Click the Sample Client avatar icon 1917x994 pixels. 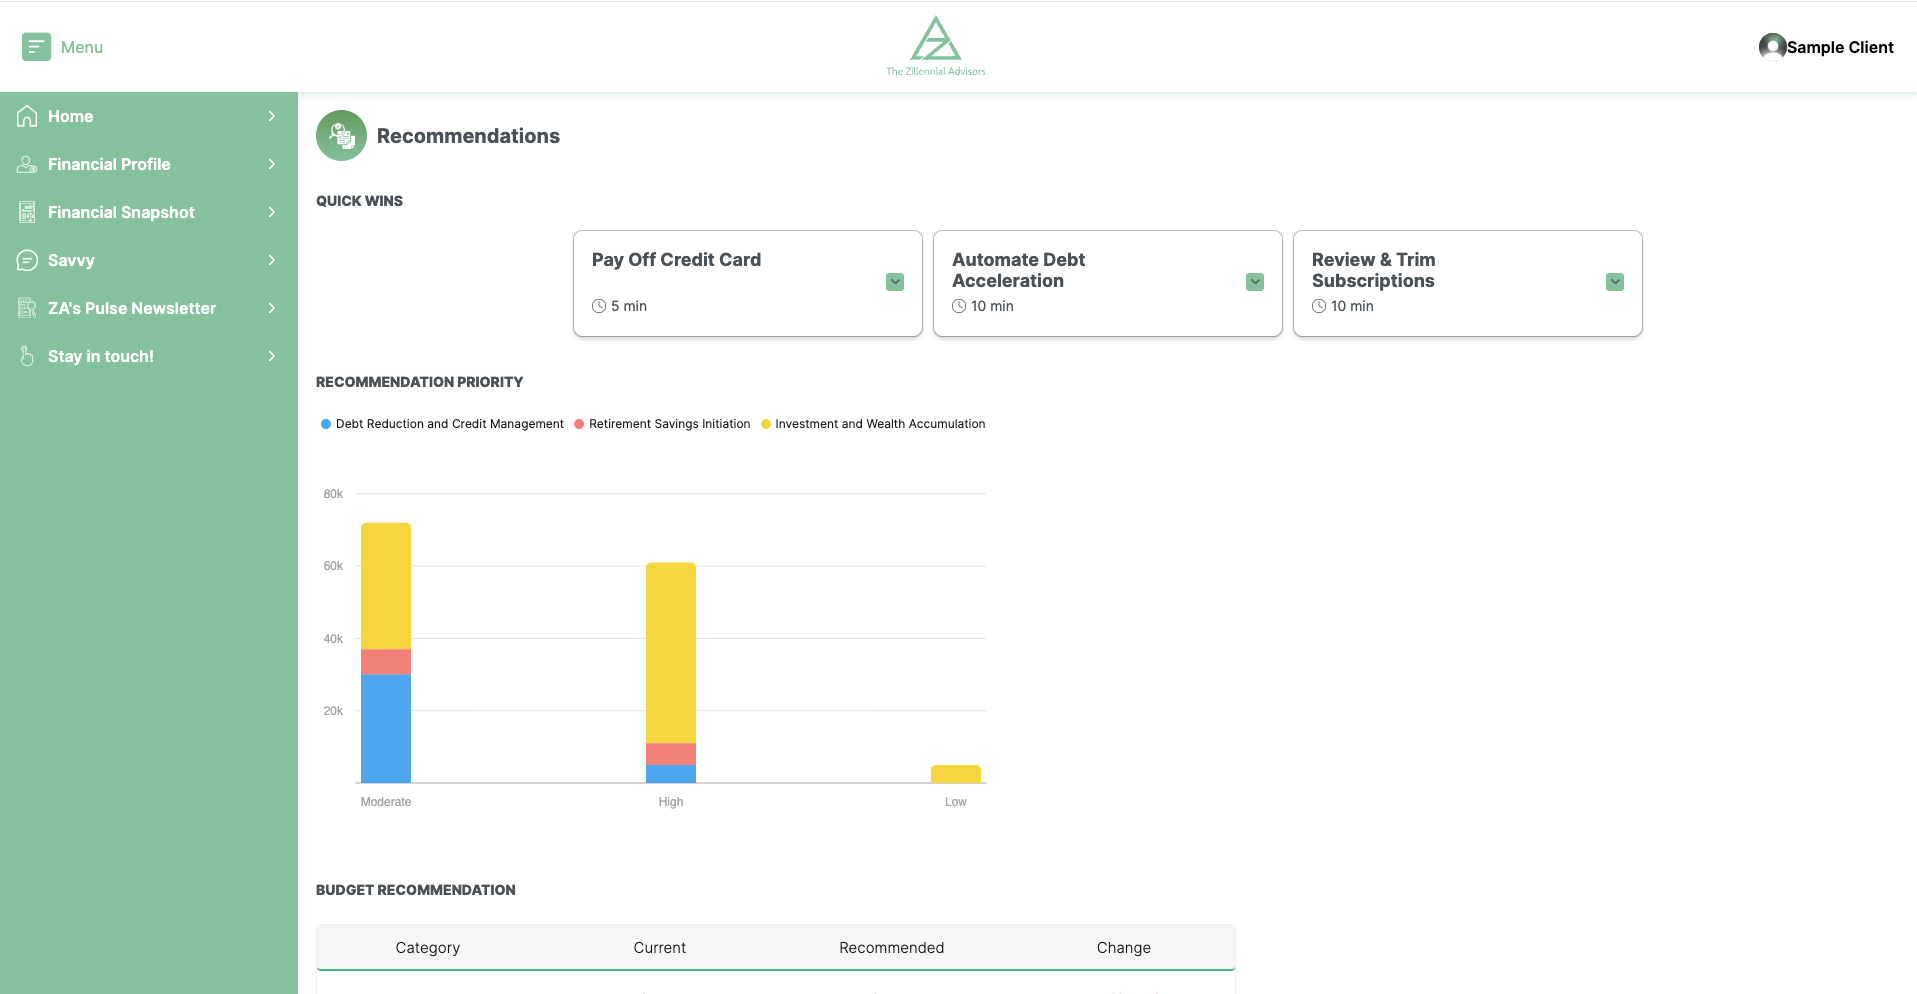[x=1772, y=47]
